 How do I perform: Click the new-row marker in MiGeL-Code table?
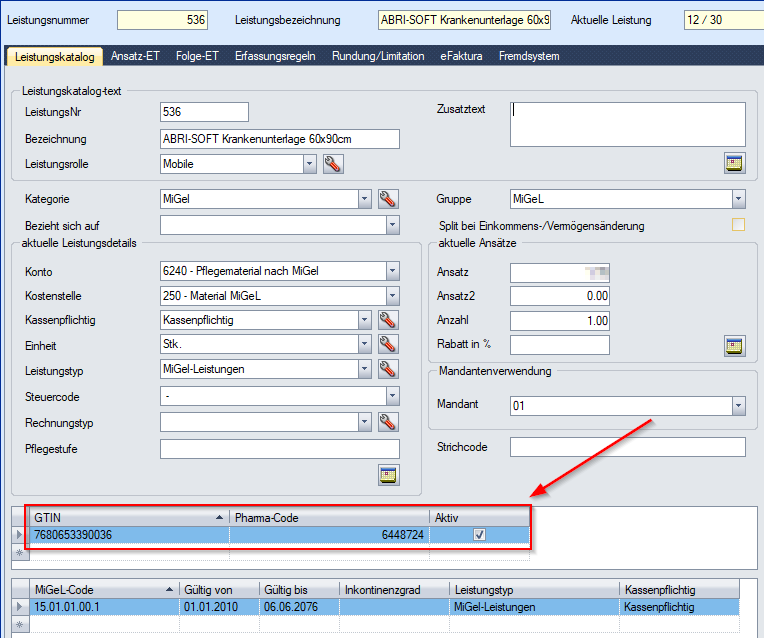click(20, 624)
